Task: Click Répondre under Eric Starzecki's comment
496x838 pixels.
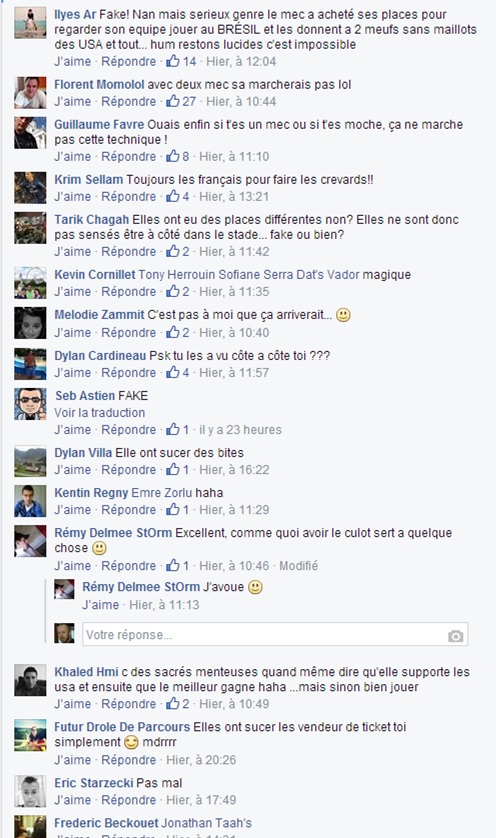Action: click(129, 800)
